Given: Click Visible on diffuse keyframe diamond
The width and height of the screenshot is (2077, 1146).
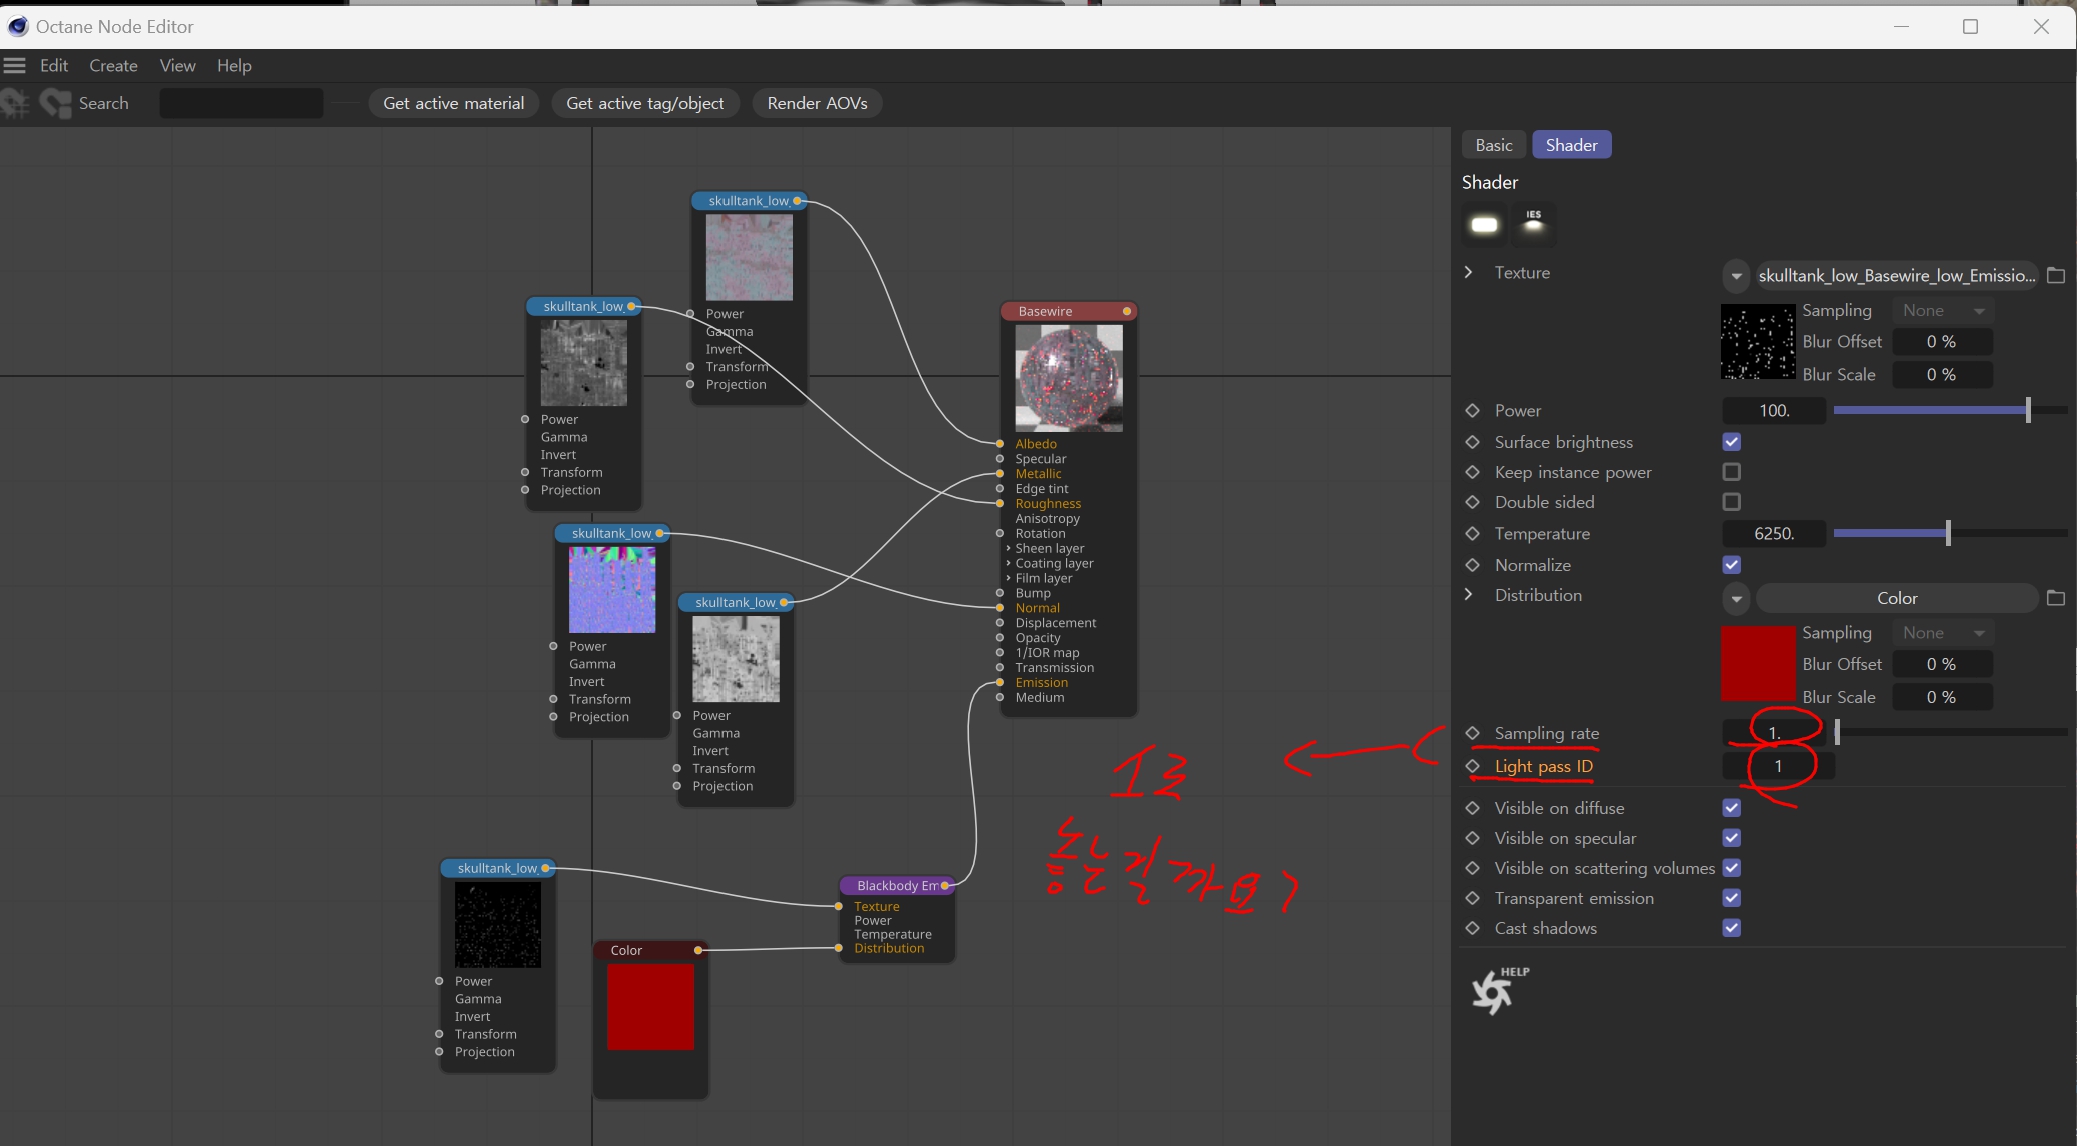Looking at the screenshot, I should [x=1472, y=808].
